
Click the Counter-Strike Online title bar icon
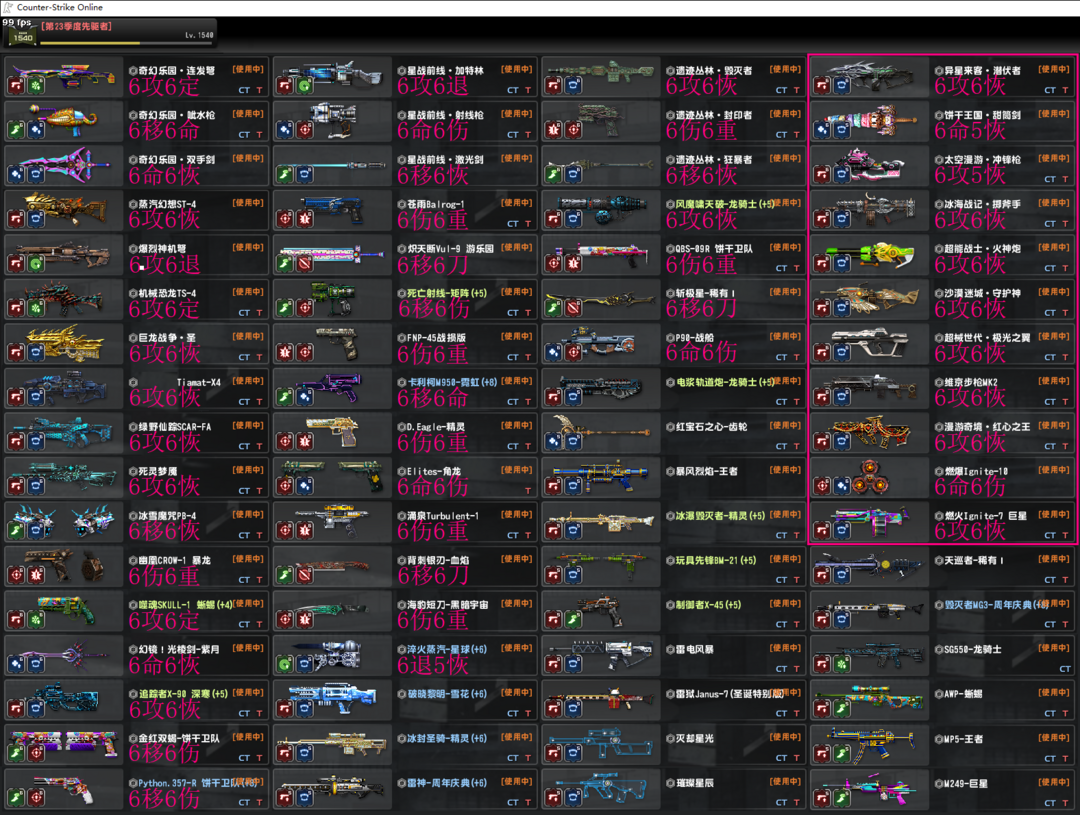pos(8,7)
